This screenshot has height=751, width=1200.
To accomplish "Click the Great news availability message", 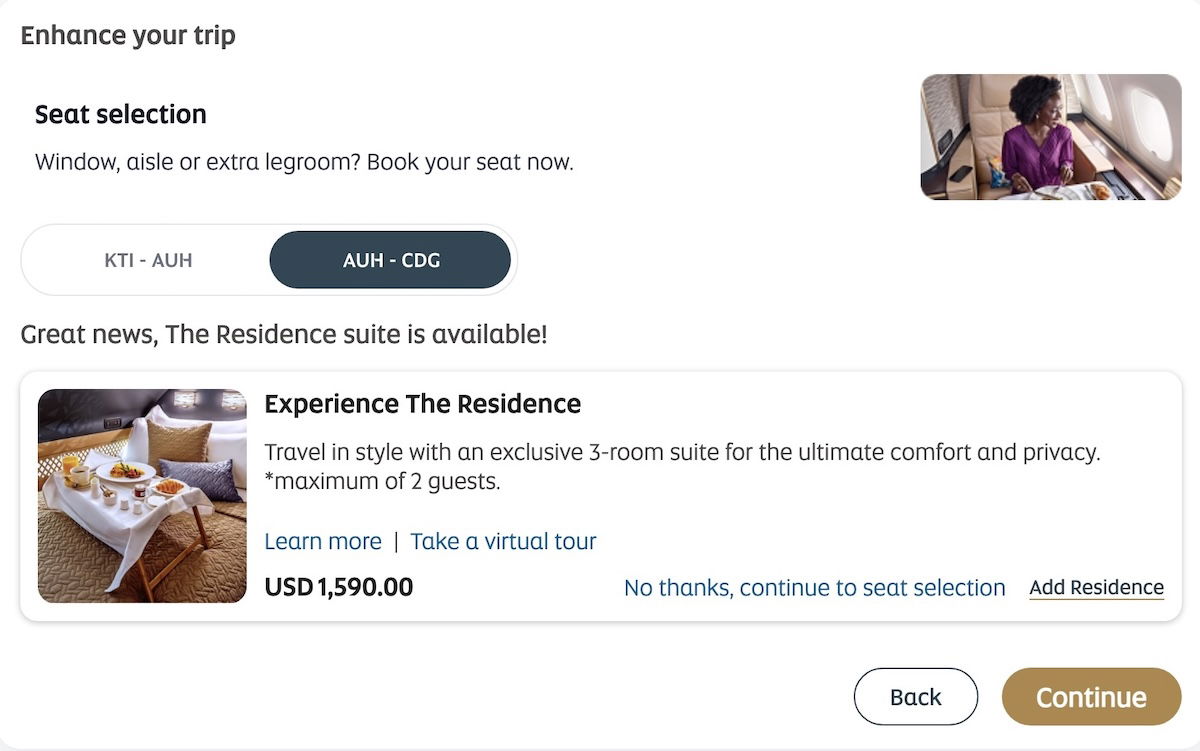I will (284, 334).
